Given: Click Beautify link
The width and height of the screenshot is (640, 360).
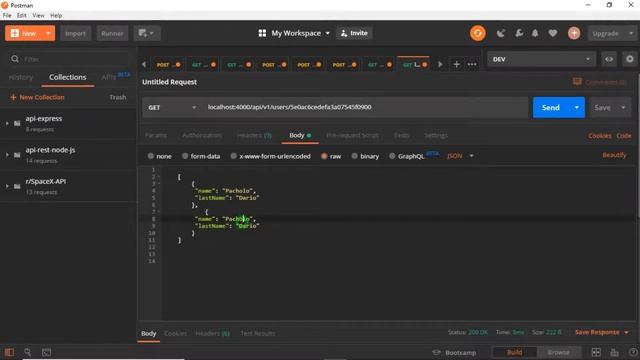Looking at the screenshot, I should pos(614,155).
